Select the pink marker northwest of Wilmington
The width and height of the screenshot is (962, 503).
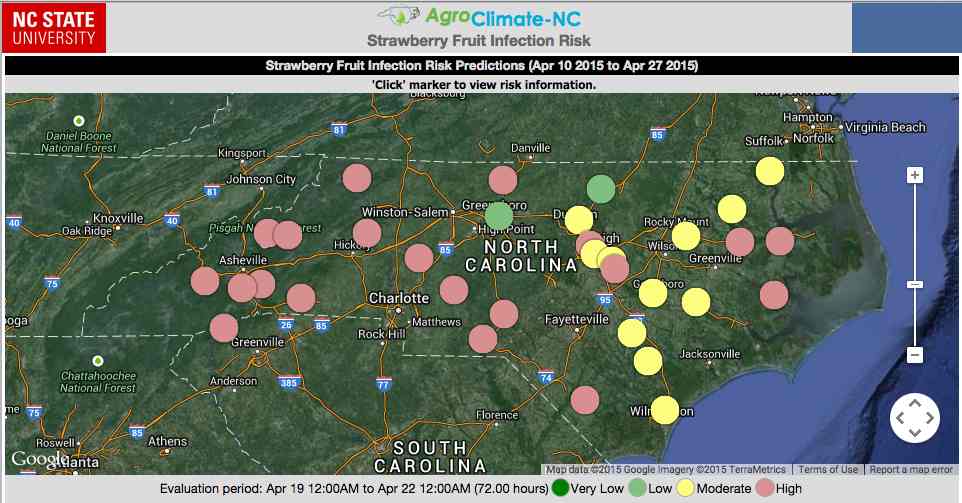click(x=585, y=400)
